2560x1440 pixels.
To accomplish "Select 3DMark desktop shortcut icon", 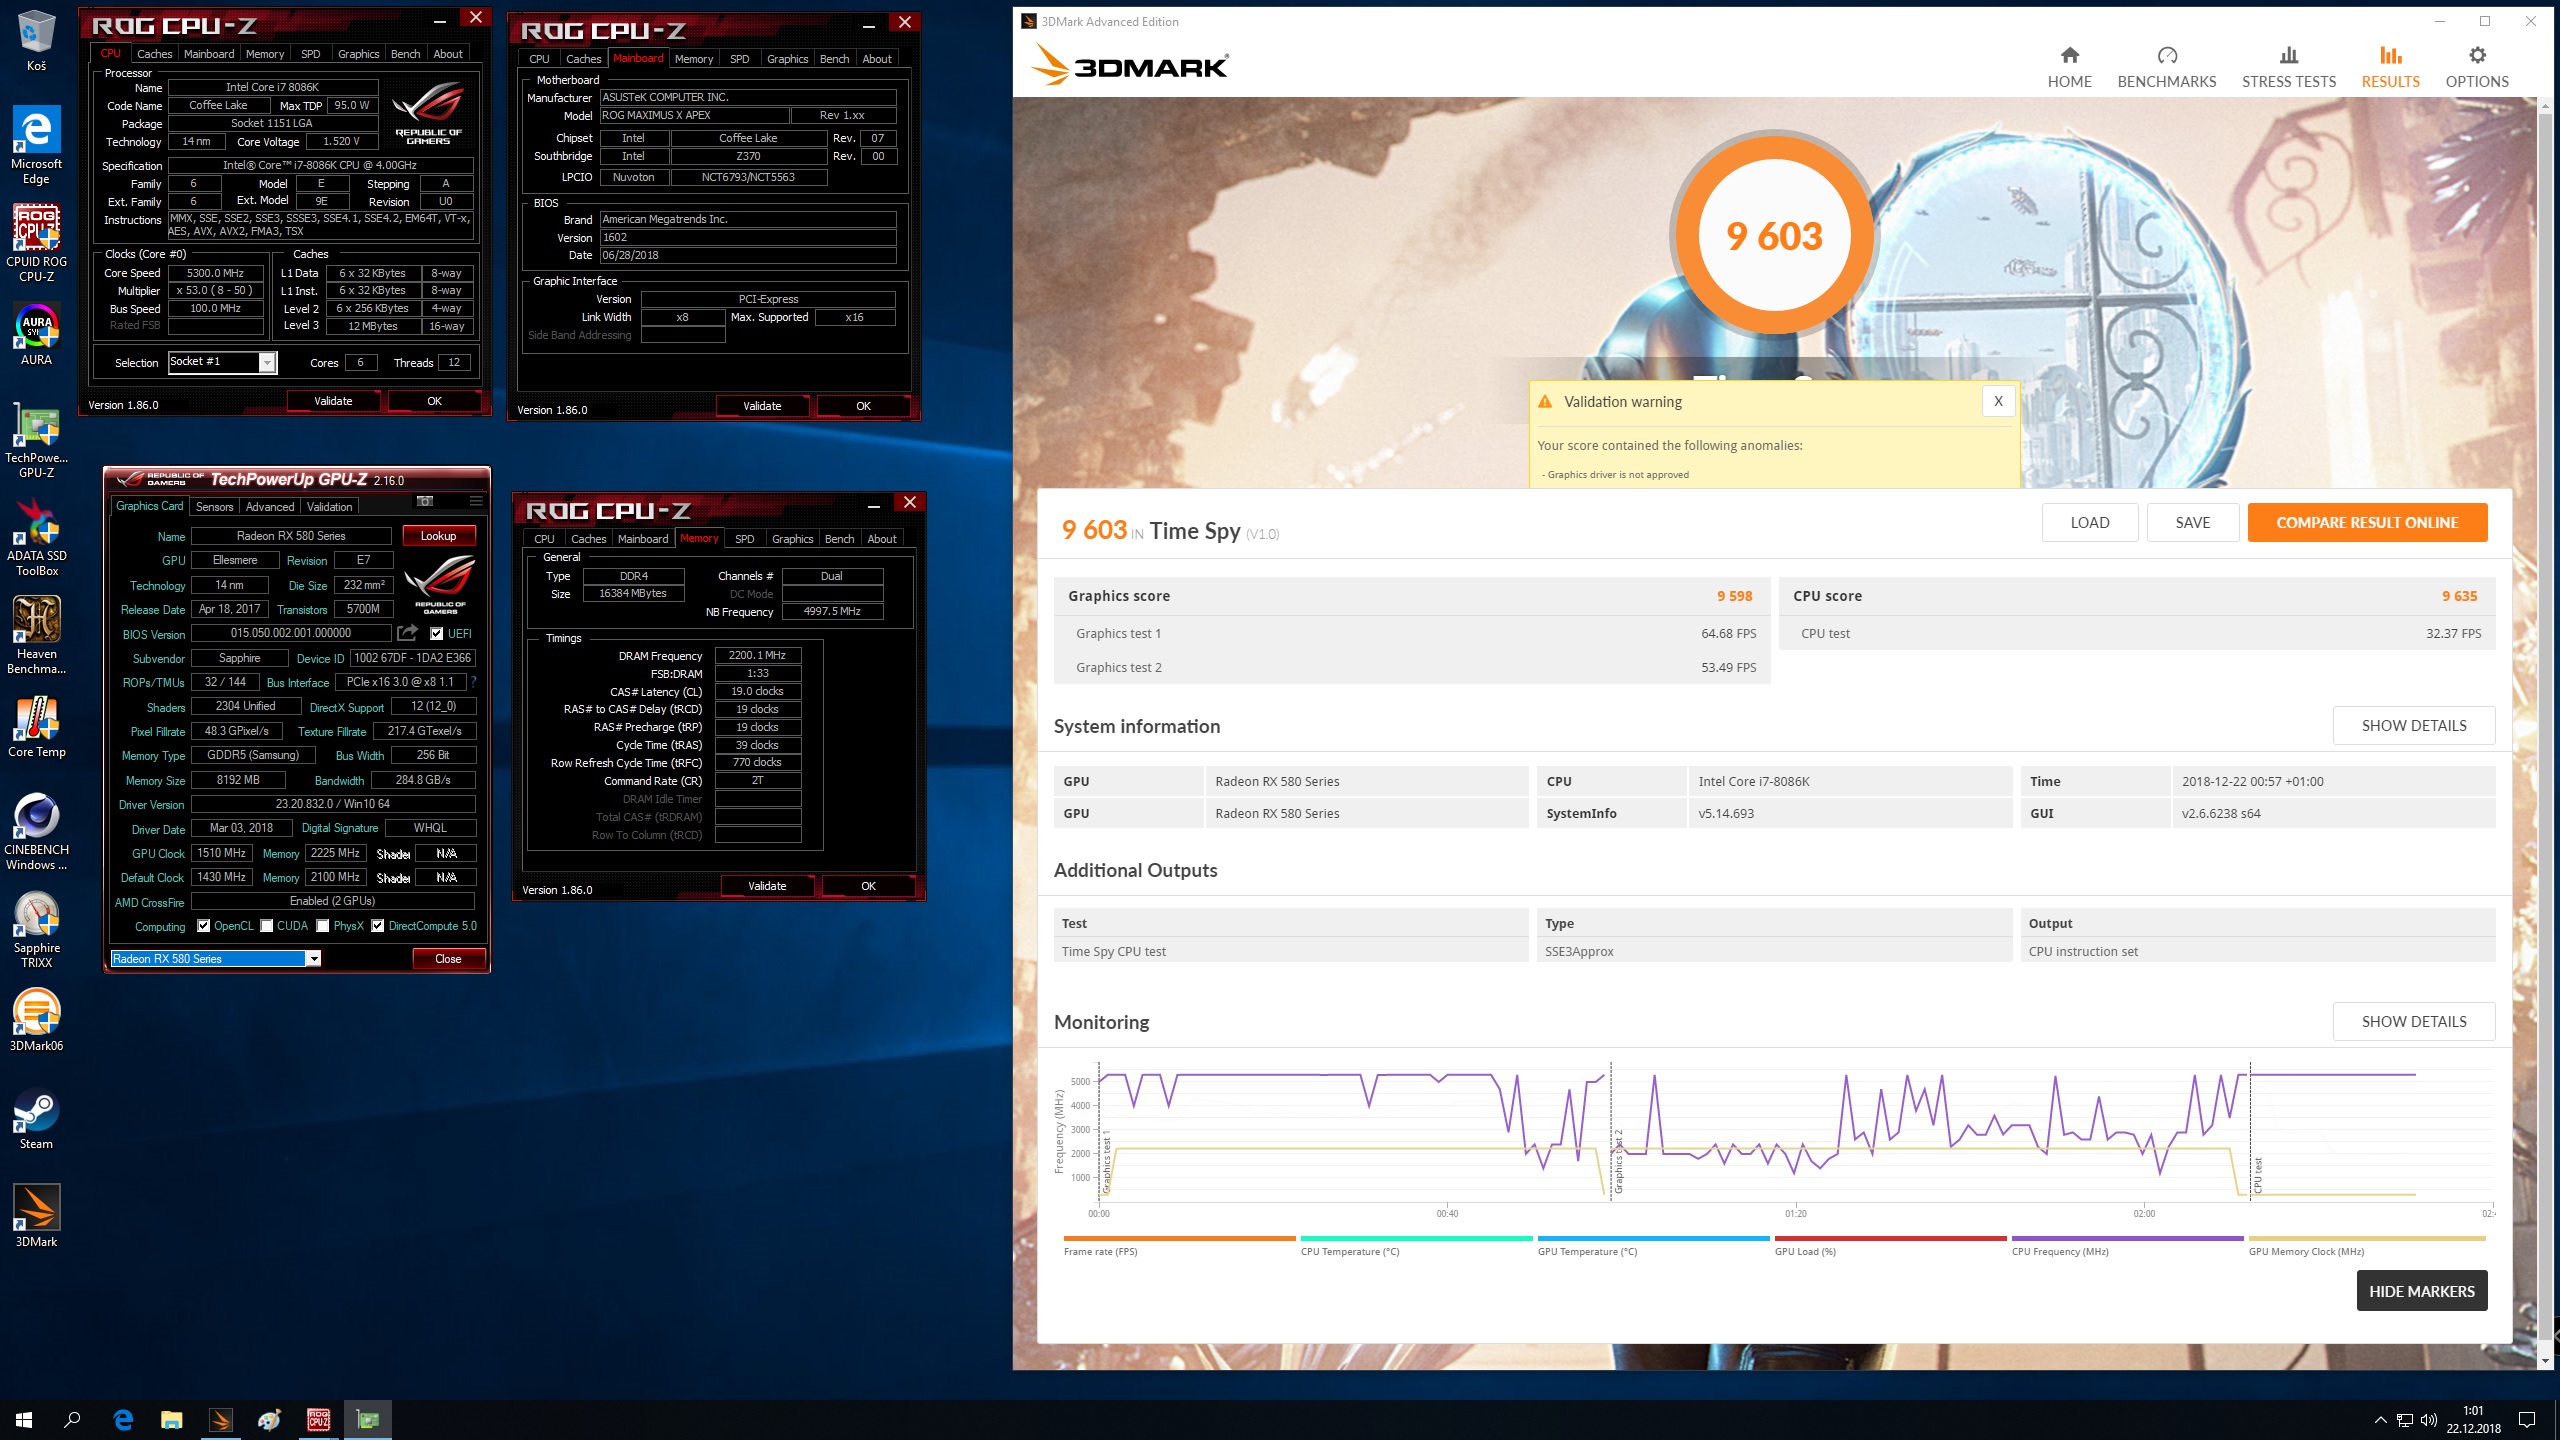I will 36,1217.
